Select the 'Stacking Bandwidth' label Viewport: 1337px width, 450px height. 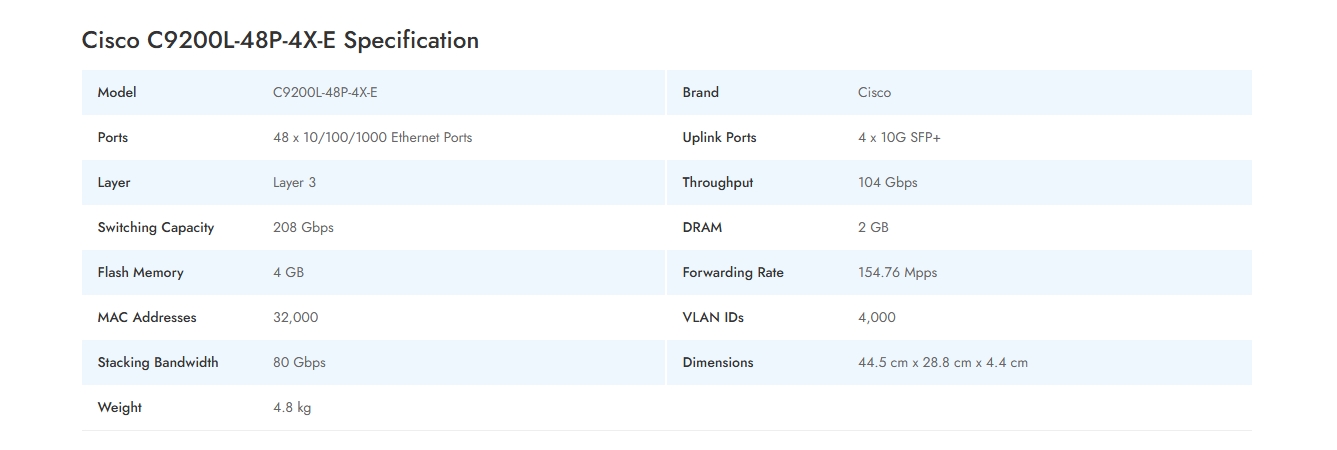pyautogui.click(x=158, y=362)
